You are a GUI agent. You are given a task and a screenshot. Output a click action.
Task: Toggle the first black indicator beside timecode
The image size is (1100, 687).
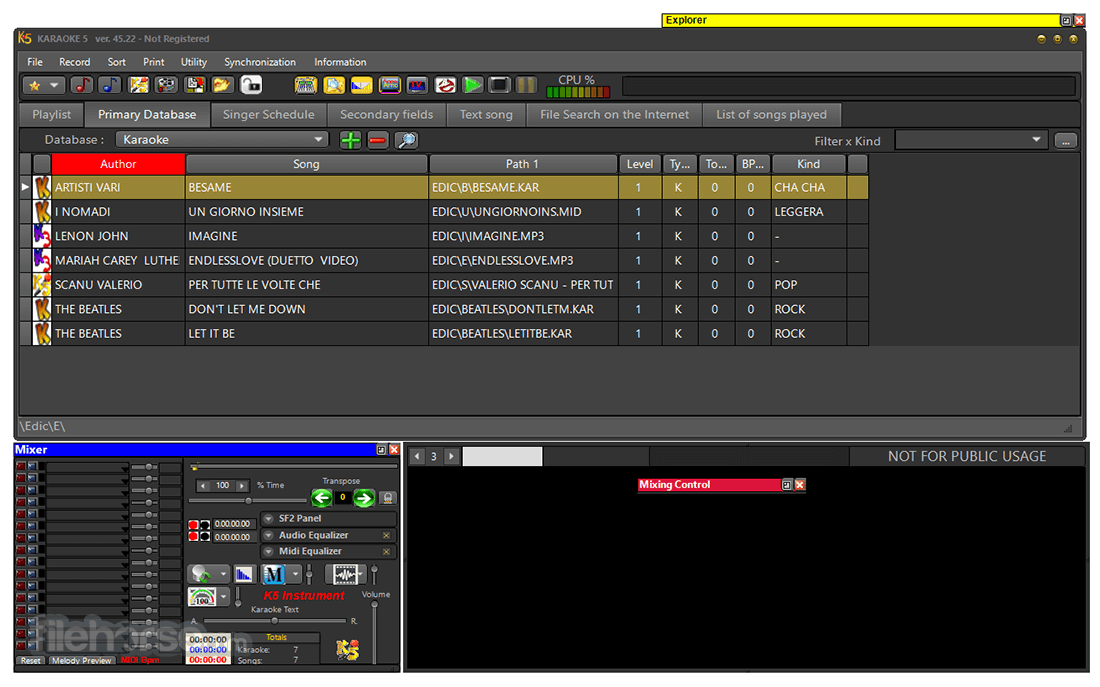click(205, 525)
